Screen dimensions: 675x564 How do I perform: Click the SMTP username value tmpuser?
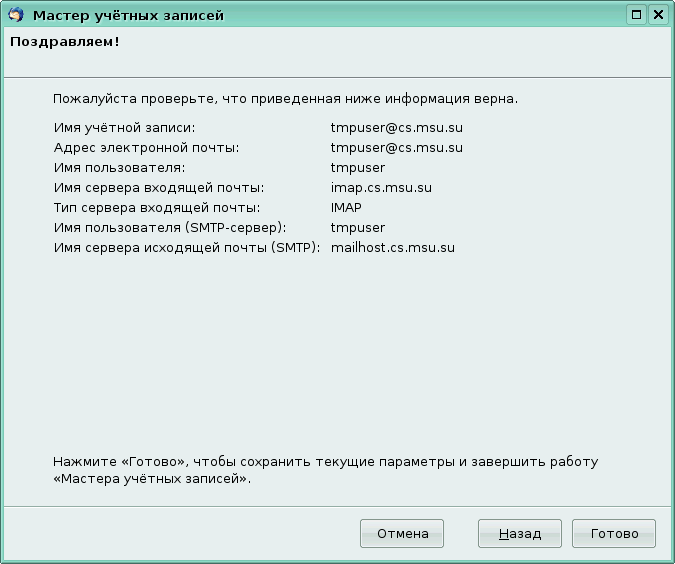(x=357, y=228)
